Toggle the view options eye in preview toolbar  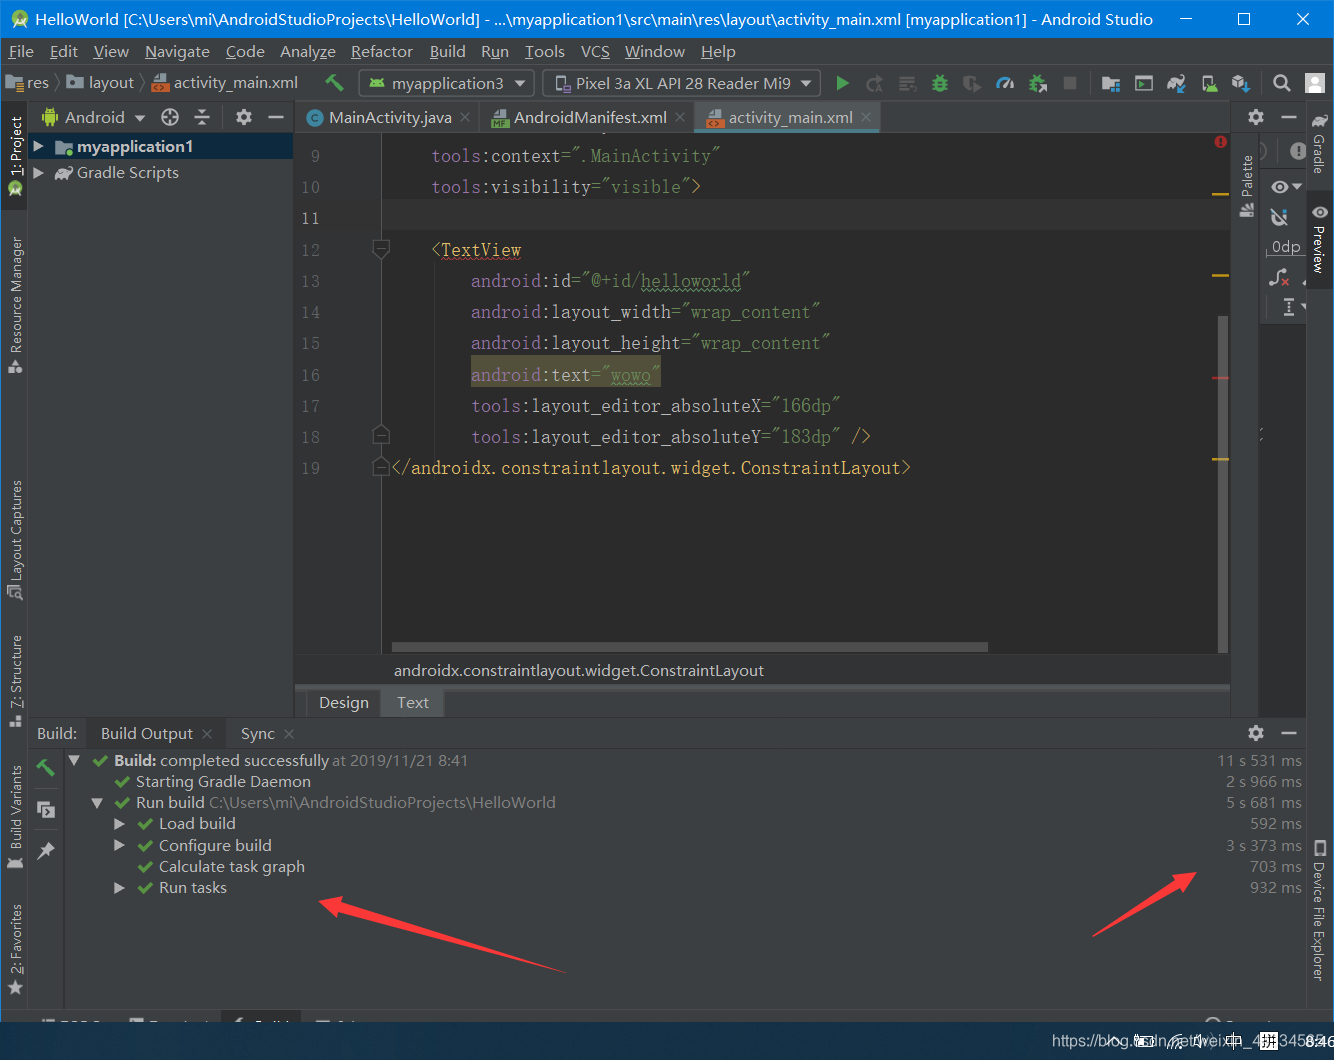1286,187
